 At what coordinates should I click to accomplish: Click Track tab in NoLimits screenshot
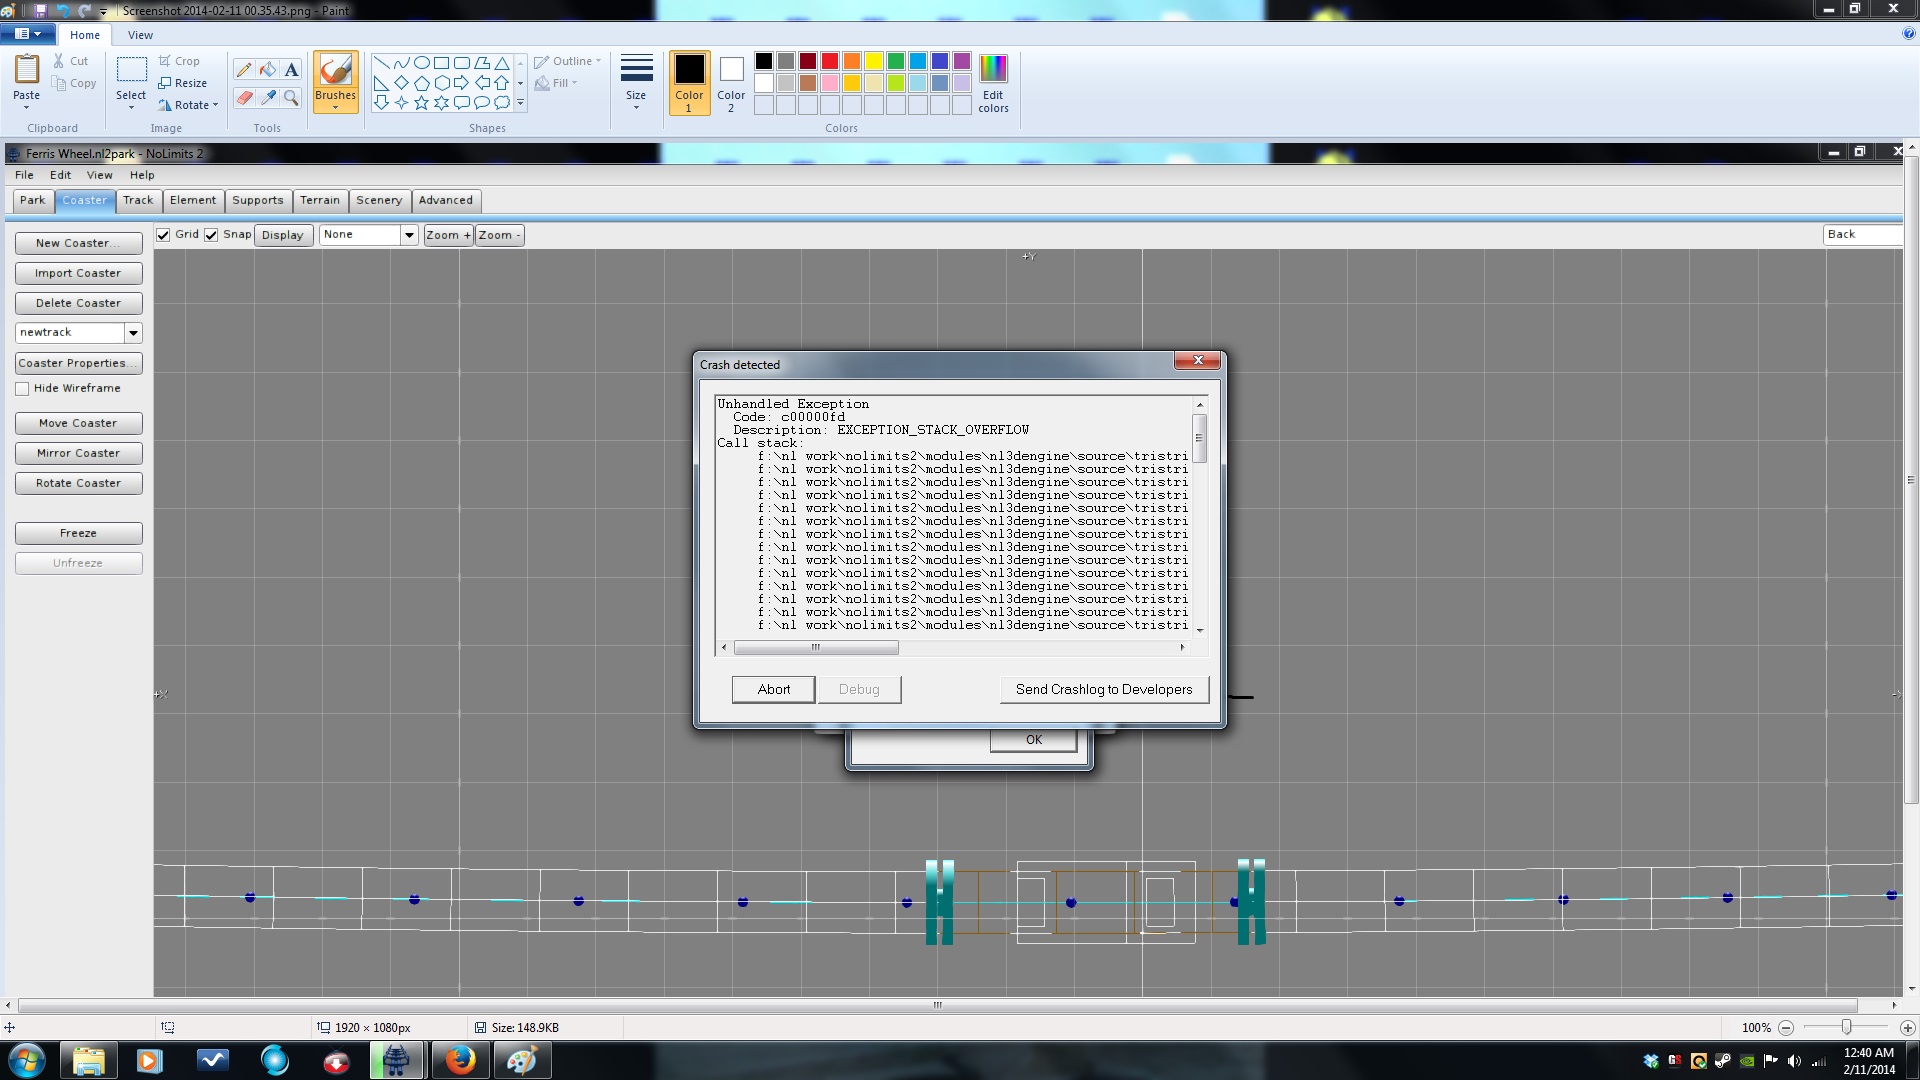tap(138, 200)
